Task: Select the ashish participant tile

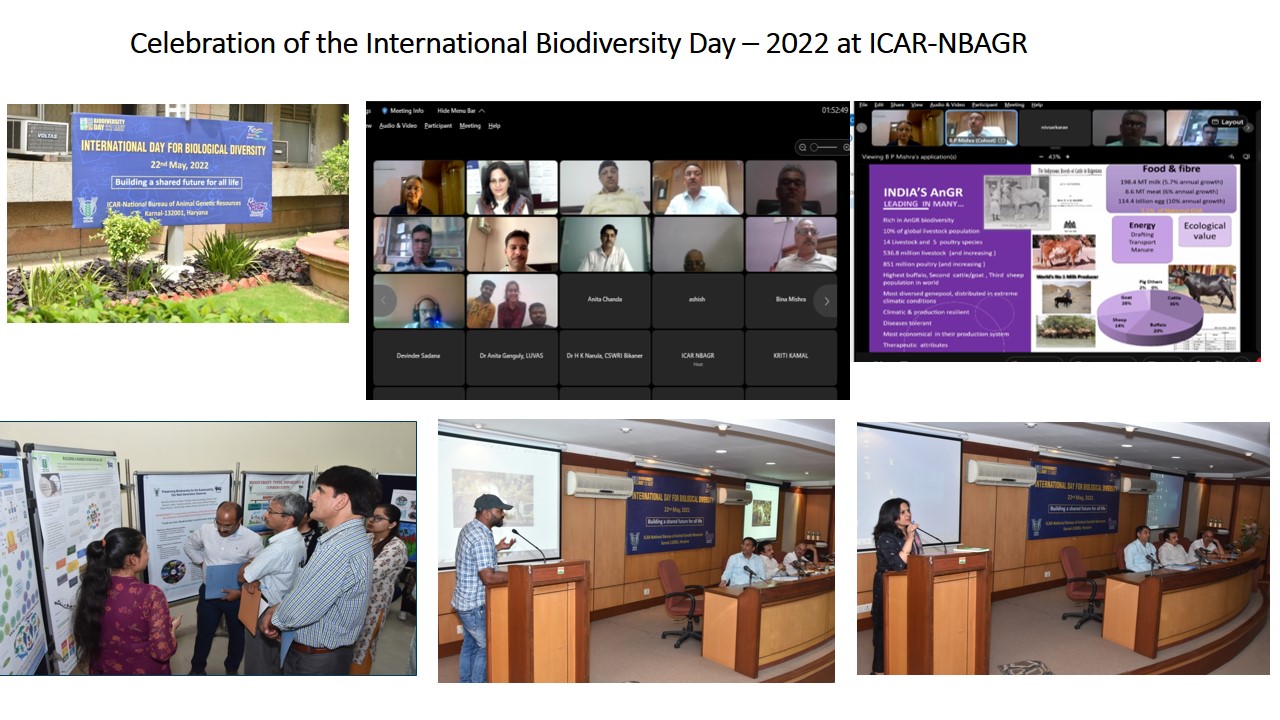Action: (697, 301)
